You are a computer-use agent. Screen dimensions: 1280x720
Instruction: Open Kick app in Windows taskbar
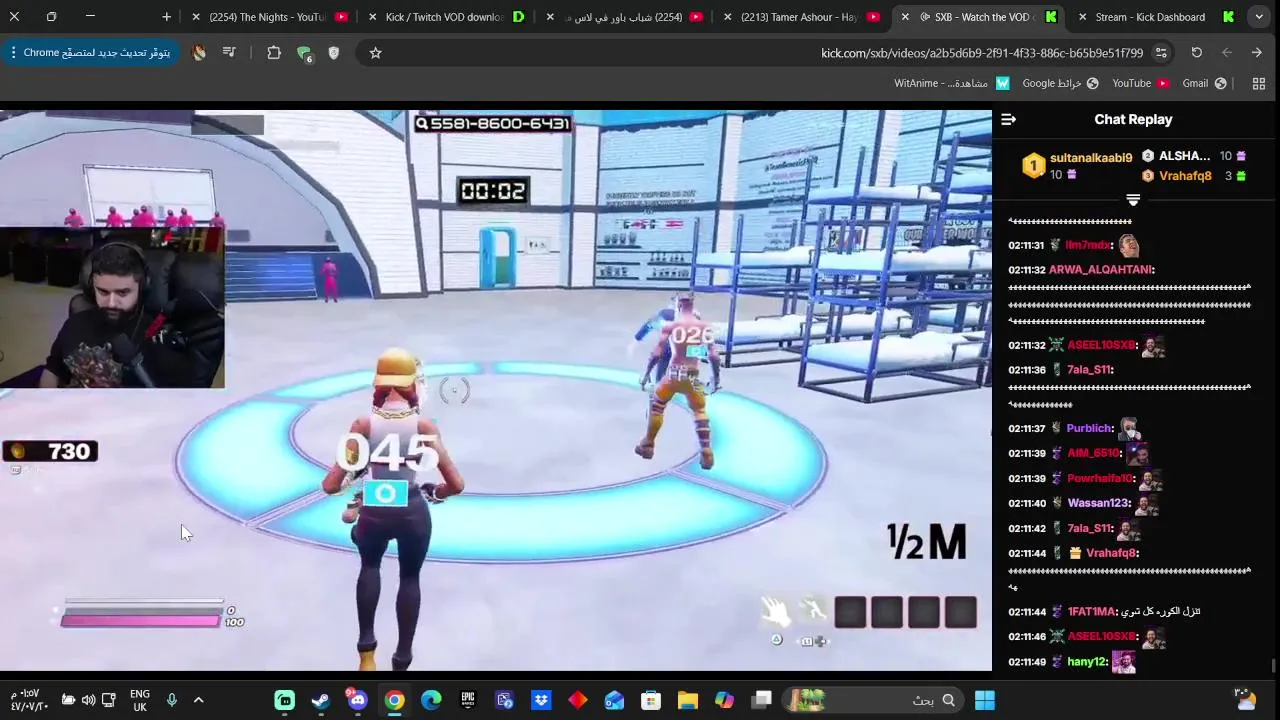[285, 700]
